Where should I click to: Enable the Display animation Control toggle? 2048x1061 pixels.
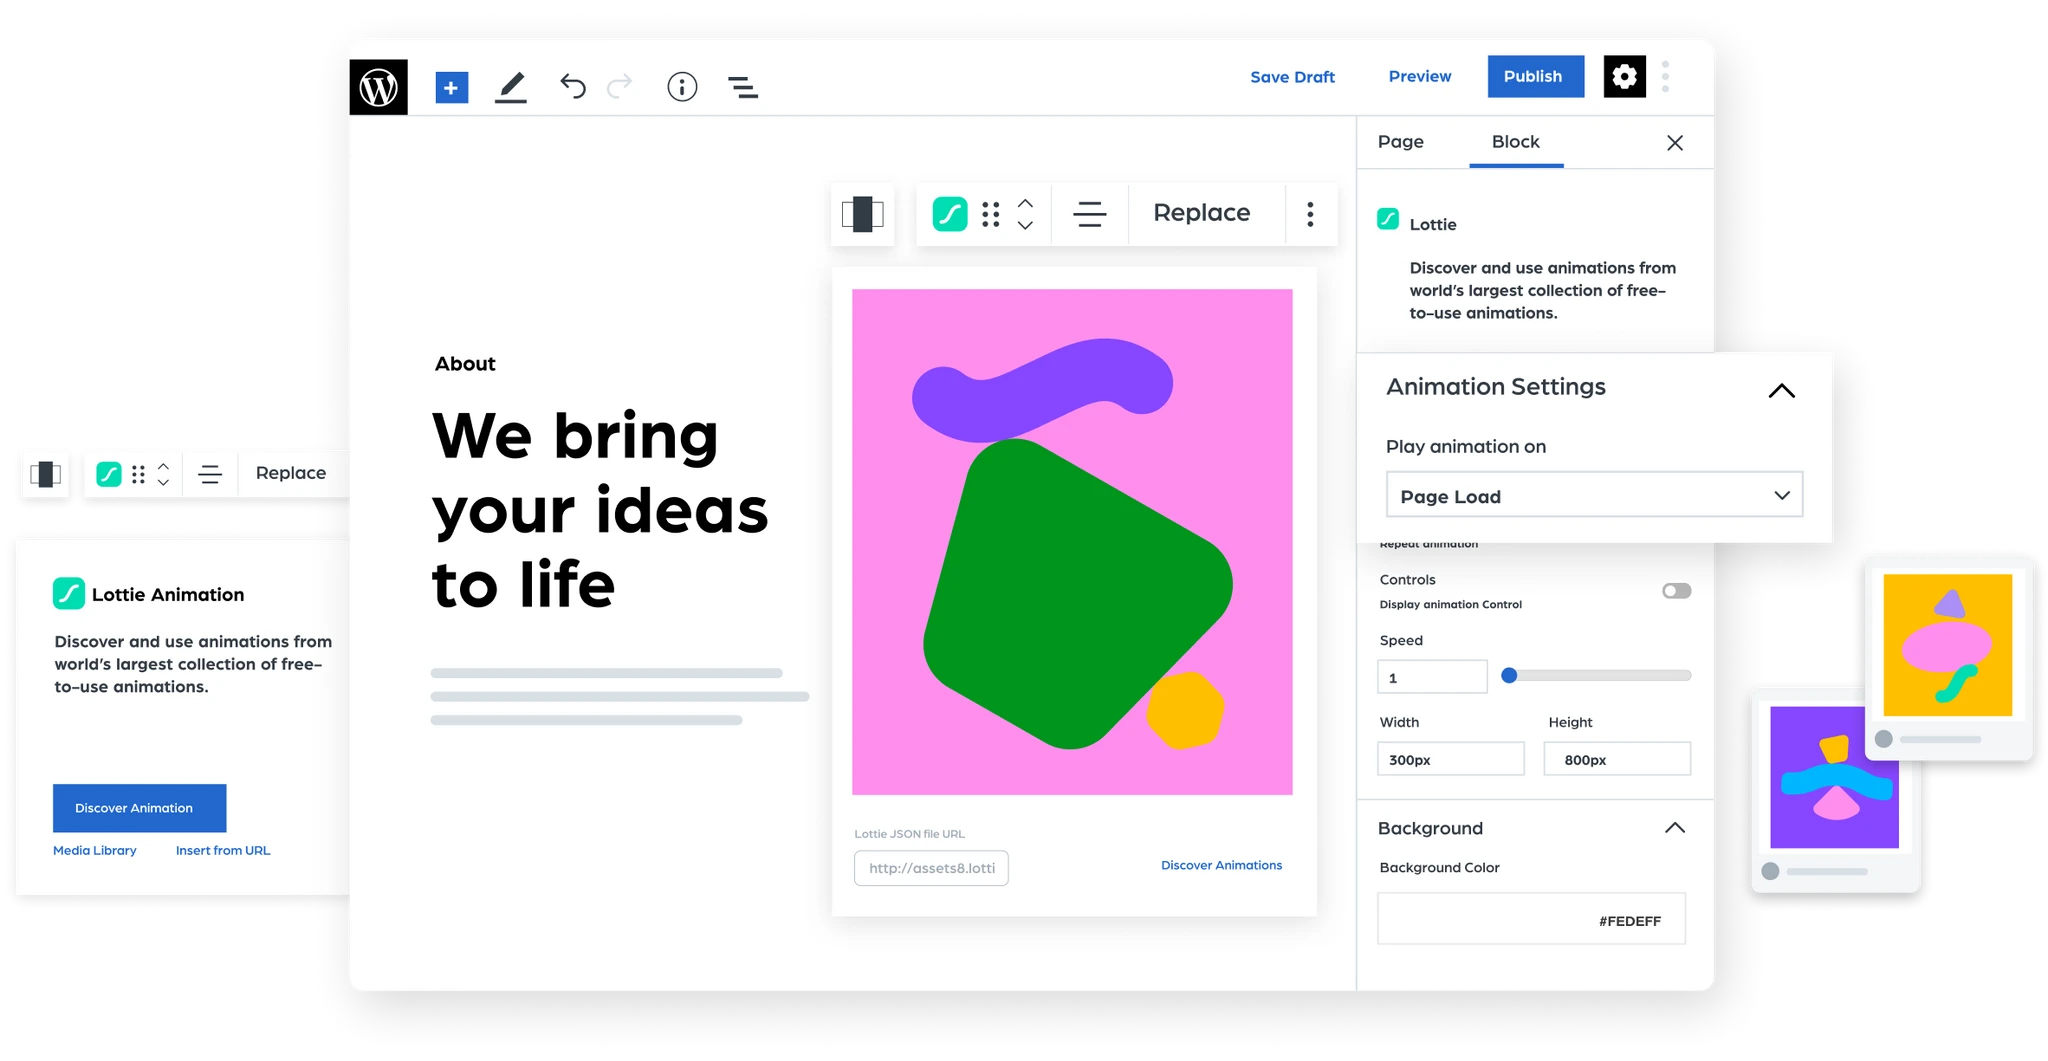[1676, 591]
